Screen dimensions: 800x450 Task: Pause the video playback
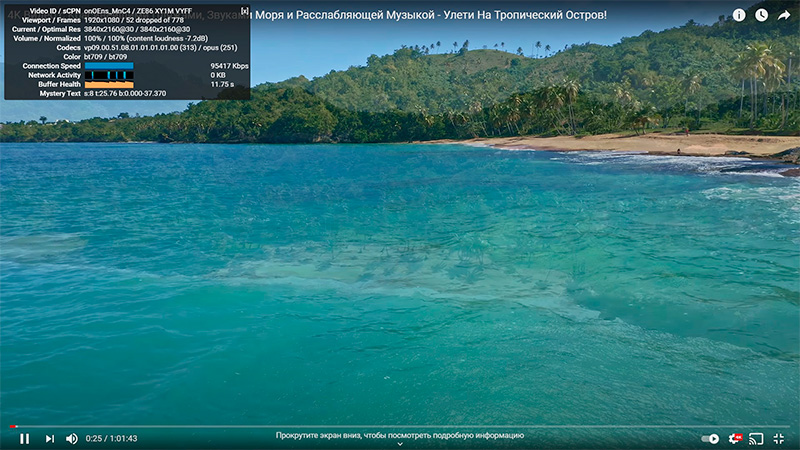pos(24,438)
